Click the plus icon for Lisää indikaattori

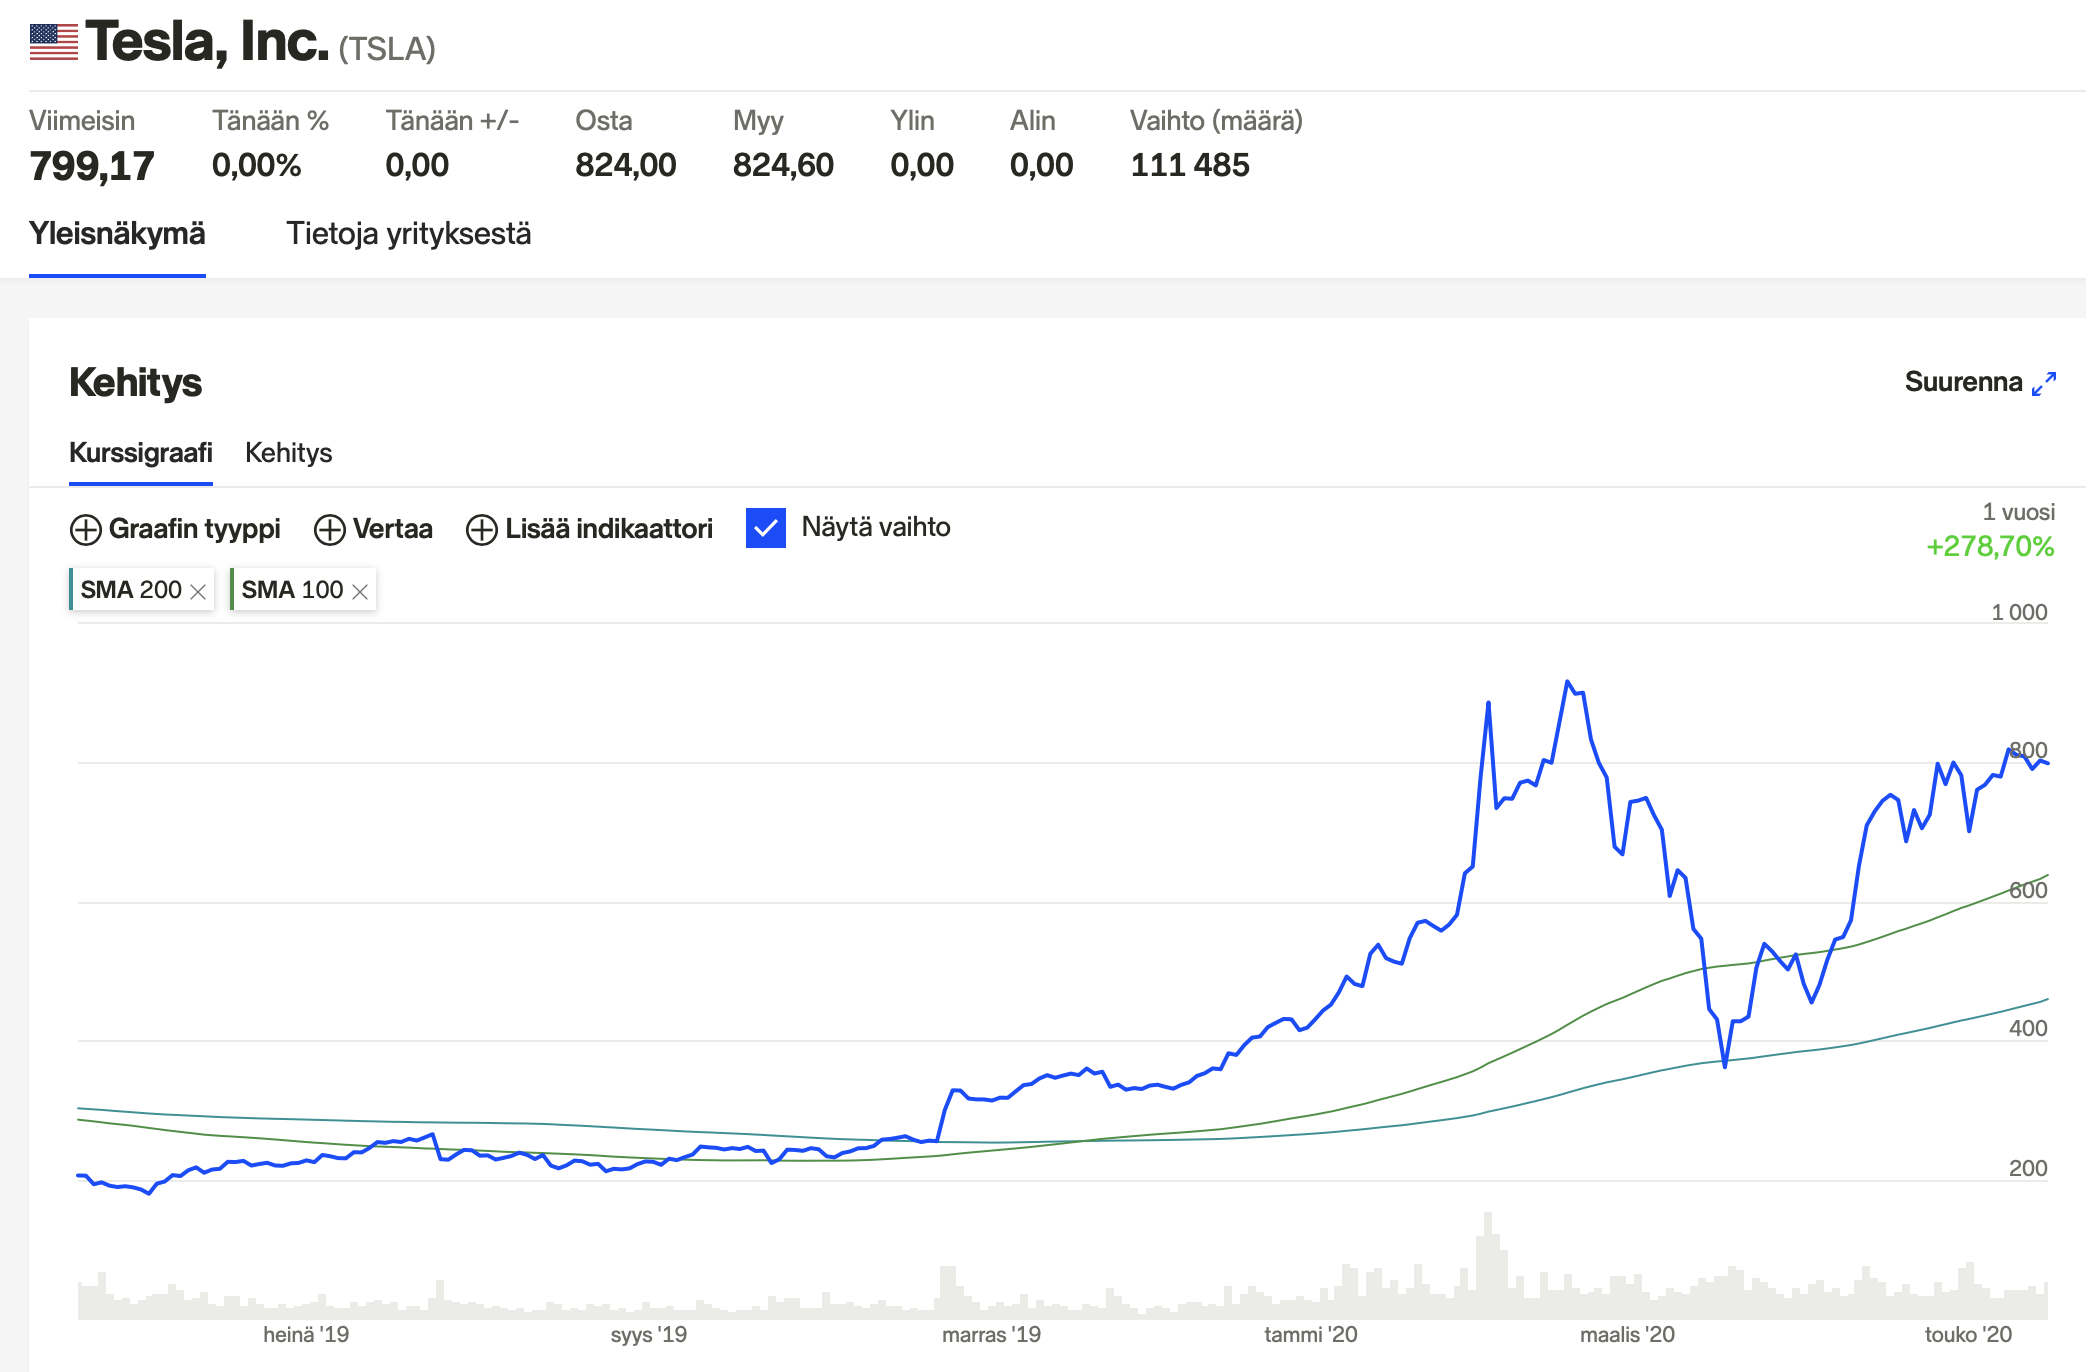coord(482,529)
